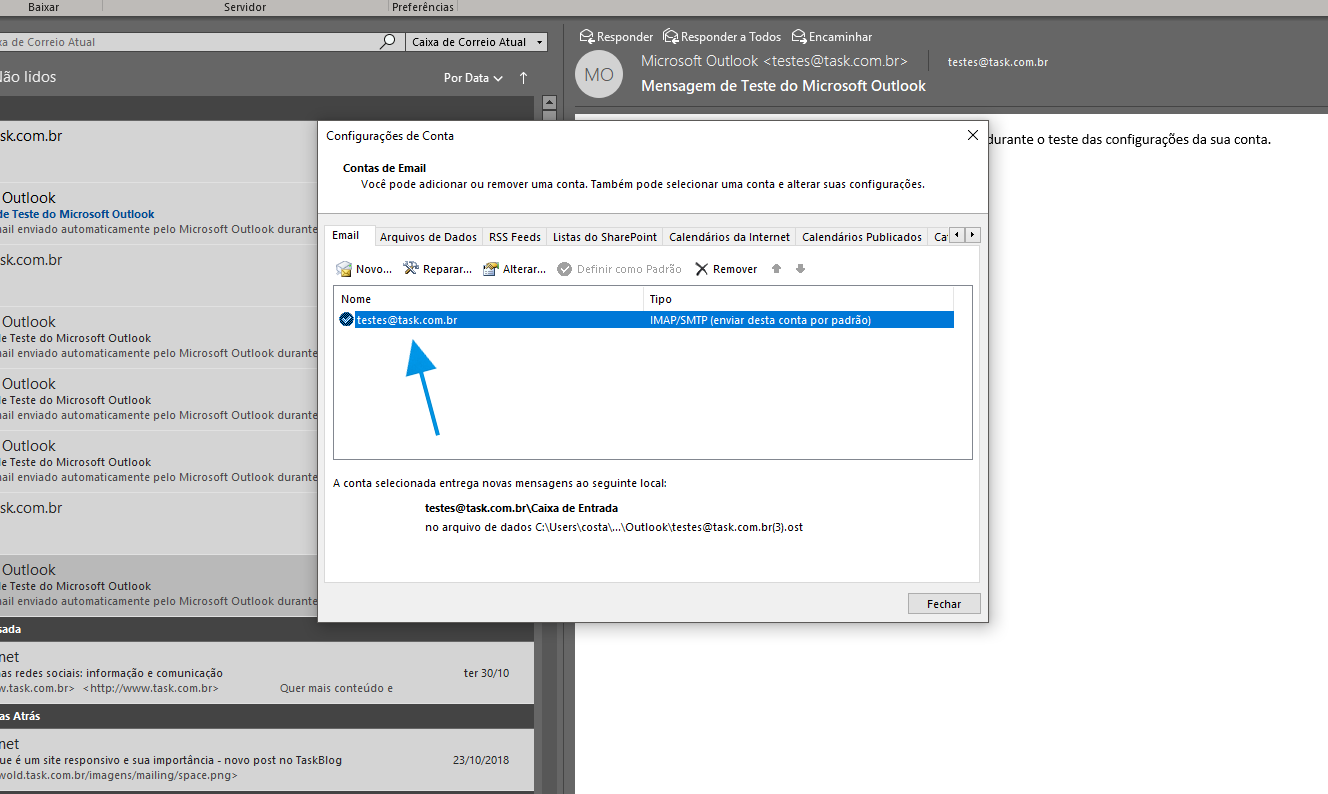1328x794 pixels.
Task: Select testes@task.com.br in the accounts list
Action: [x=407, y=320]
